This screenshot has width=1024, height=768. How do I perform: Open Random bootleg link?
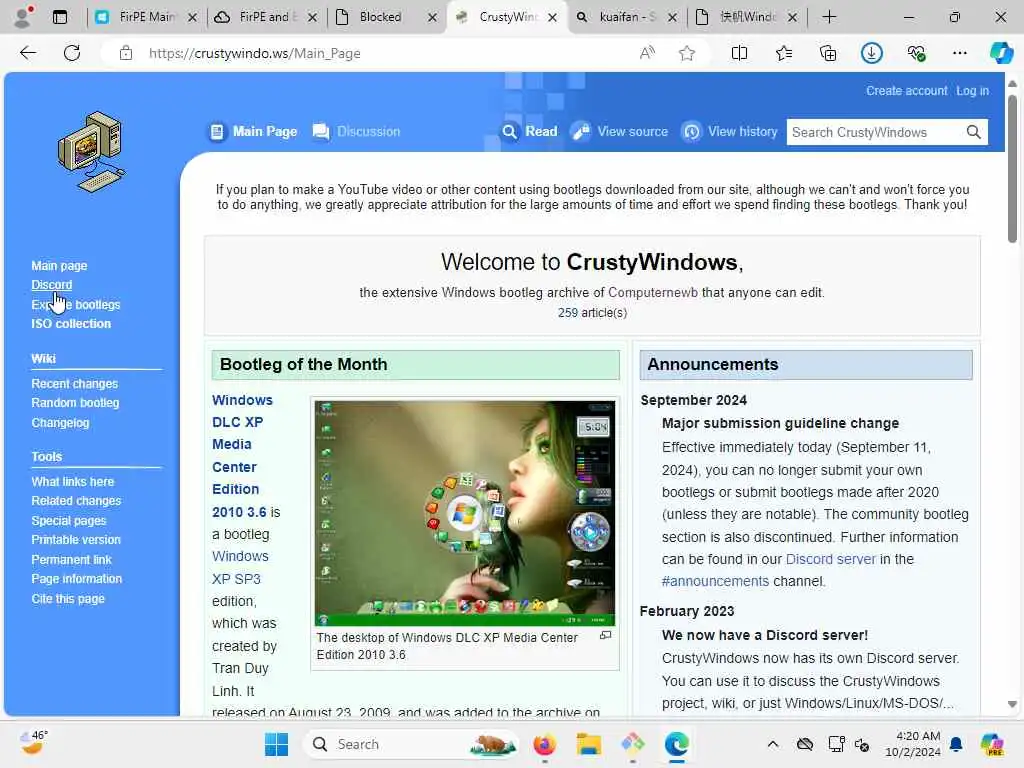75,403
